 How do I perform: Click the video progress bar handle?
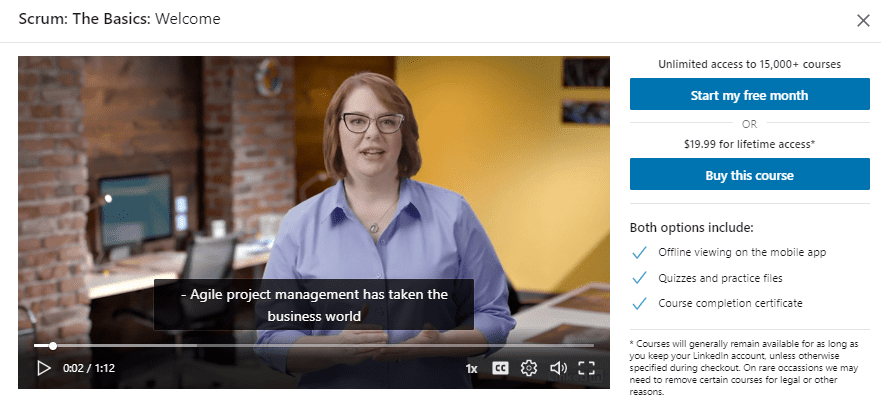(53, 346)
